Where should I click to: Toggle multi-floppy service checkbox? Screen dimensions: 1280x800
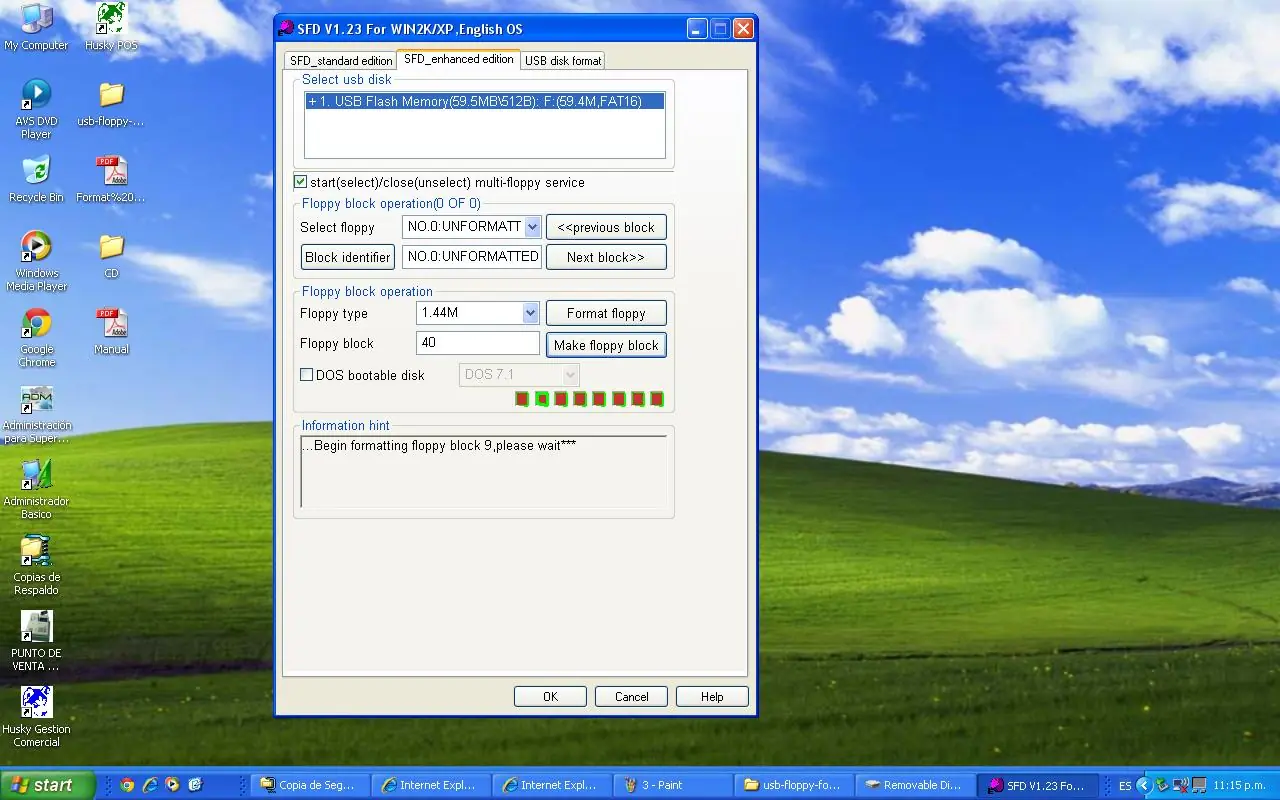[300, 182]
